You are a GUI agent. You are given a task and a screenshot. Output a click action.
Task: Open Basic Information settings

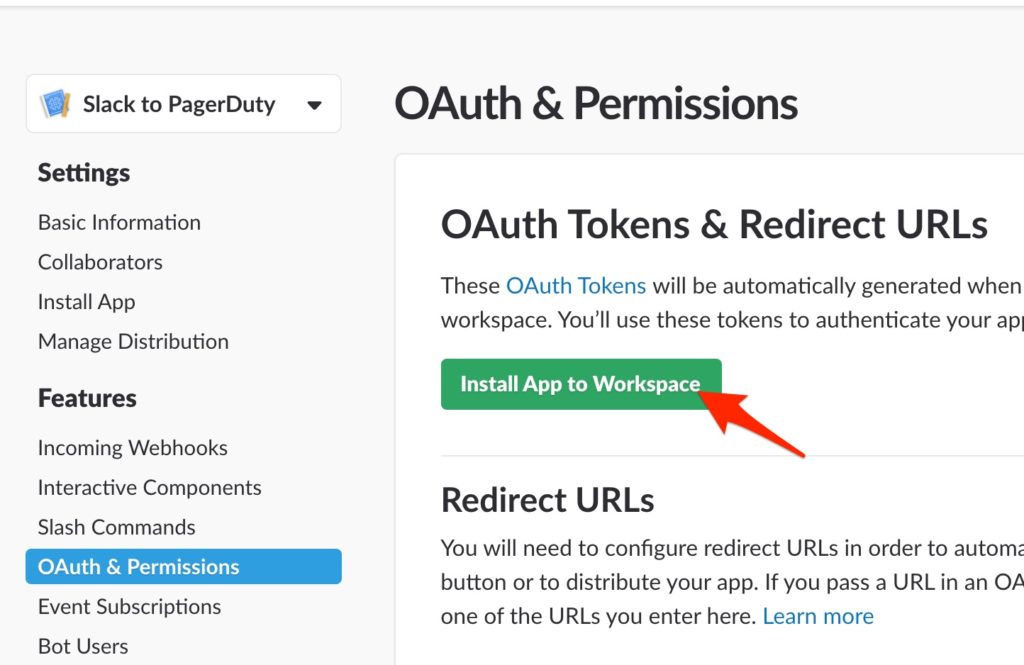(119, 223)
